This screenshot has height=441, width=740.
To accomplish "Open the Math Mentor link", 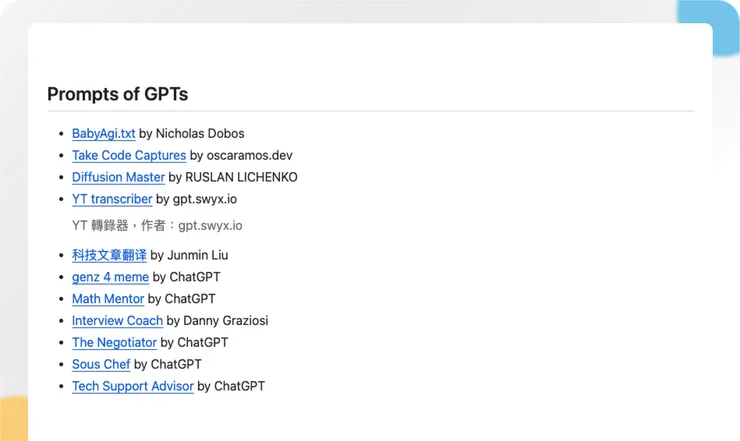I will point(108,299).
